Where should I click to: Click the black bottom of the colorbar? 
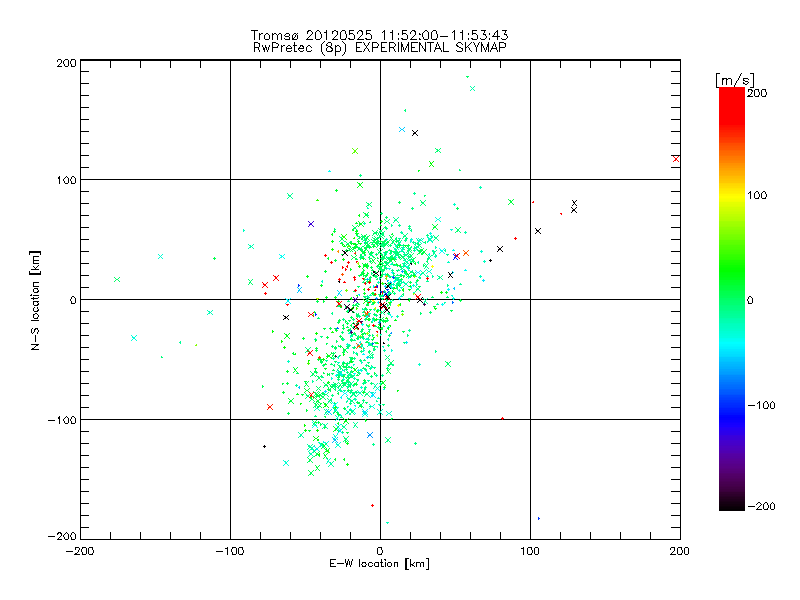[x=732, y=505]
